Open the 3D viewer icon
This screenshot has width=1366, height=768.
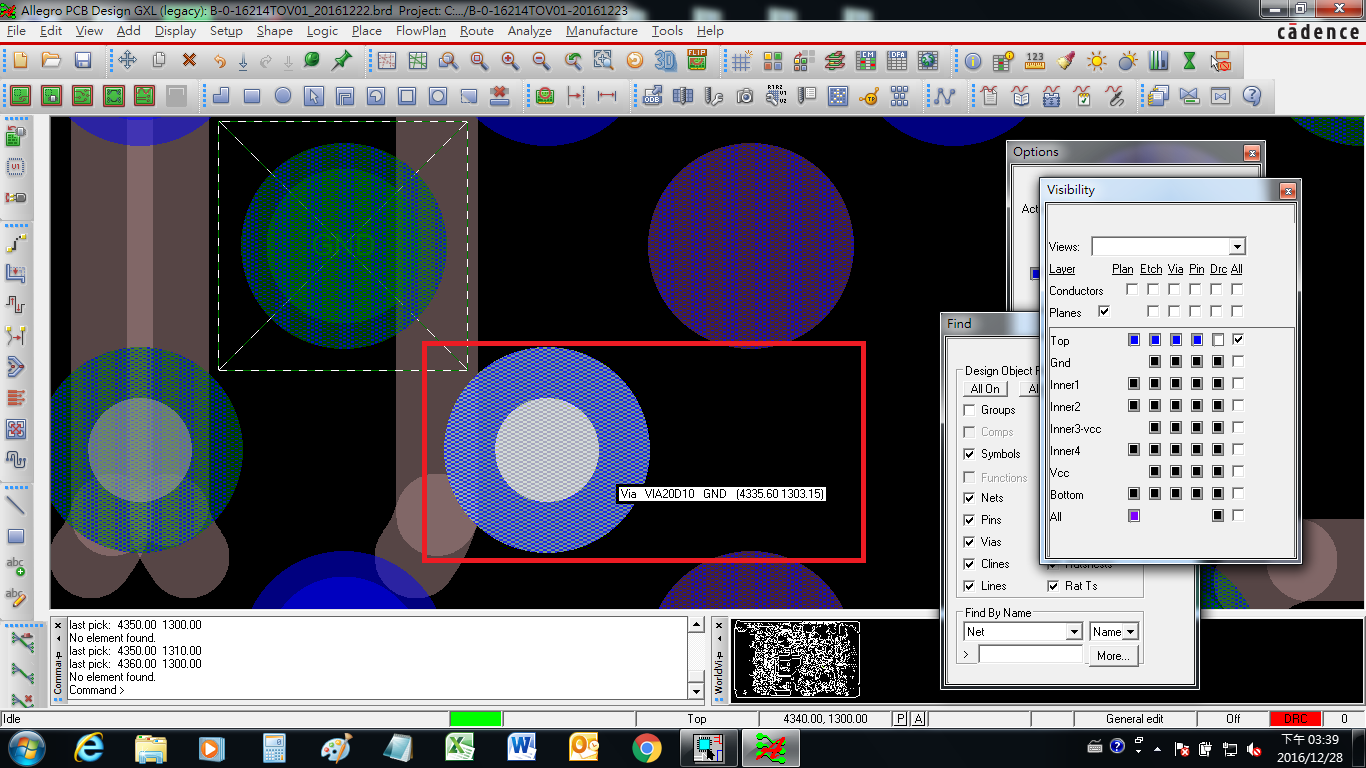pos(665,61)
